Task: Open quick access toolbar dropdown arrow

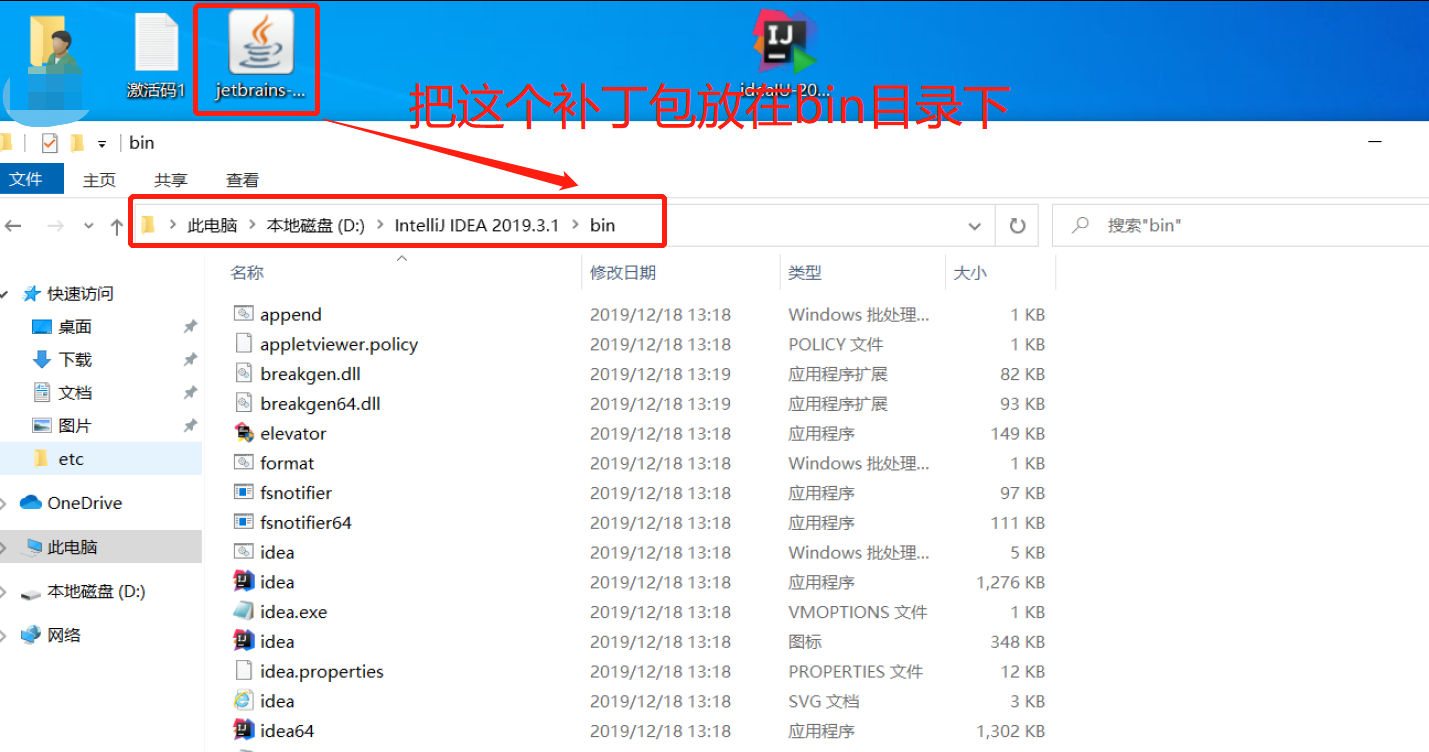Action: tap(101, 144)
